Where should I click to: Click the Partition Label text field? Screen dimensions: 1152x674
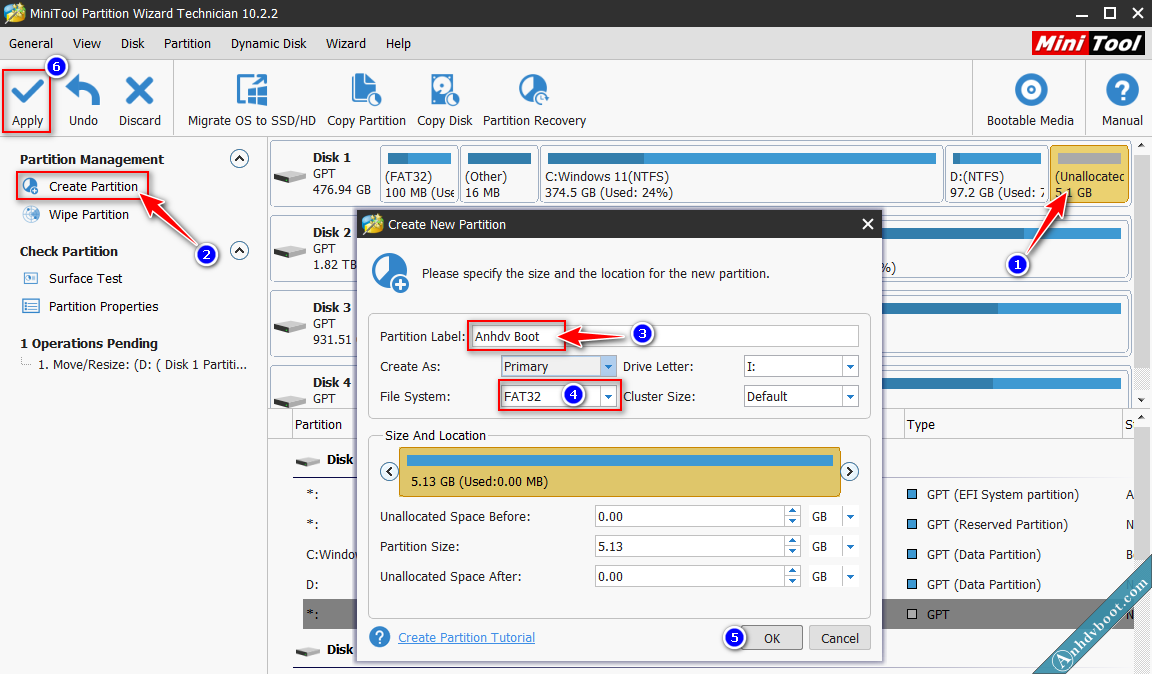[x=664, y=336]
